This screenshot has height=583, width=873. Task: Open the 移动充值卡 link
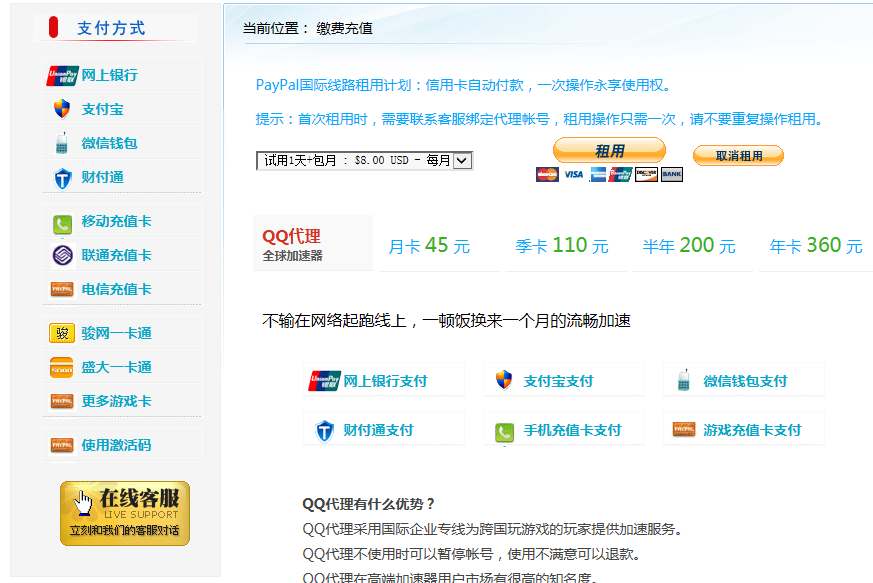pos(116,221)
